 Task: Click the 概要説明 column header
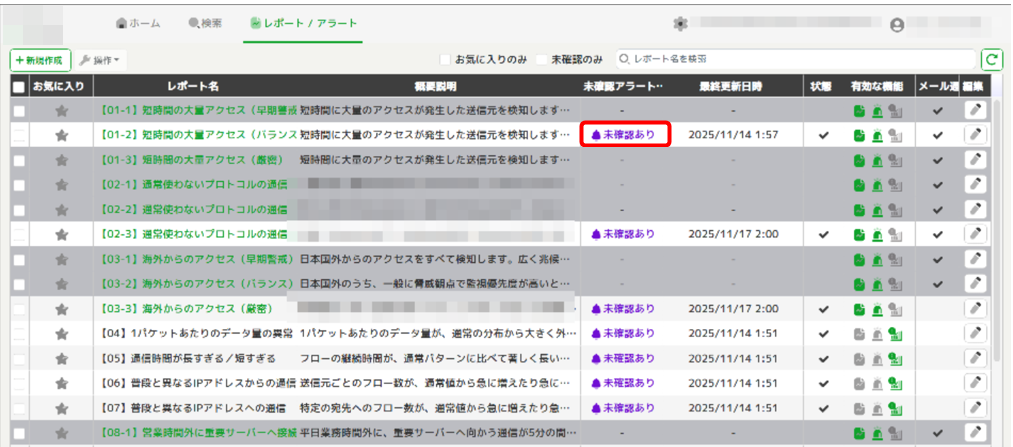click(x=435, y=87)
